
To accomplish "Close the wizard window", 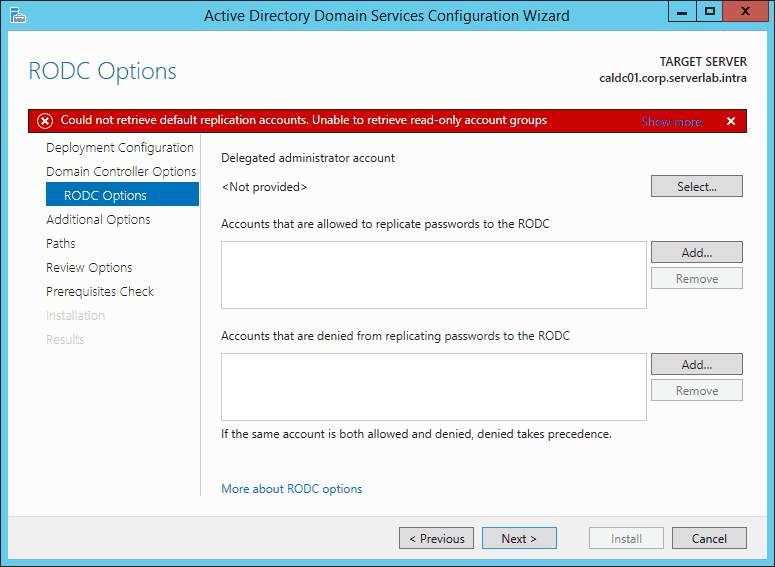I will (x=745, y=11).
